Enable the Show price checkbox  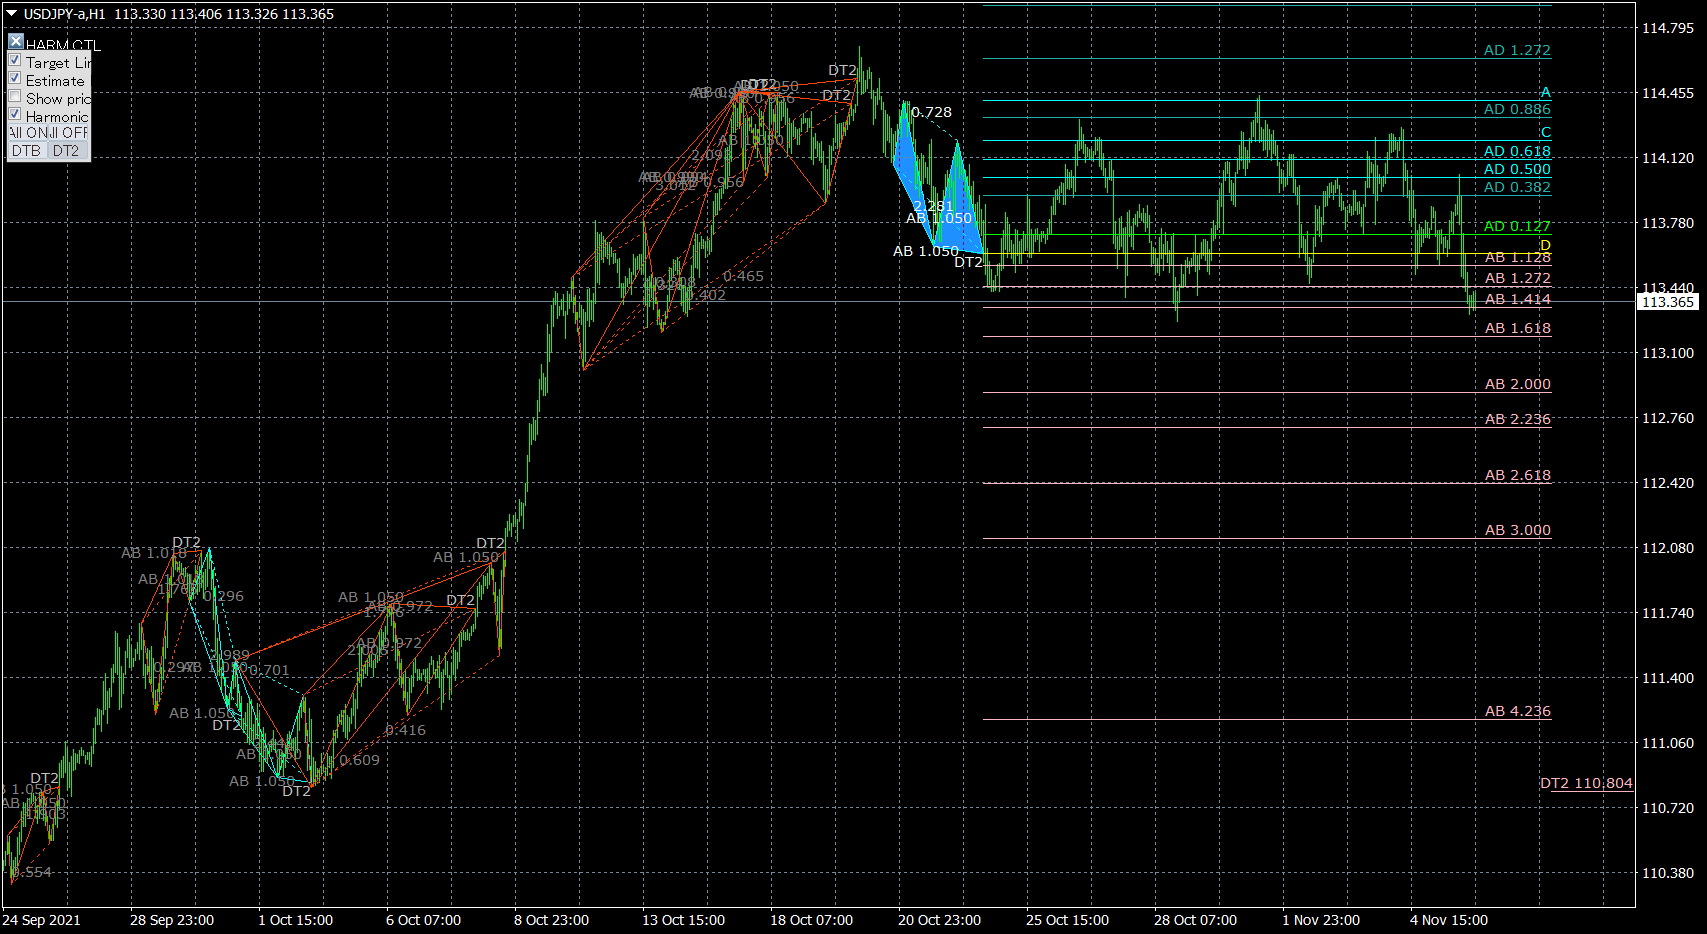pyautogui.click(x=15, y=97)
